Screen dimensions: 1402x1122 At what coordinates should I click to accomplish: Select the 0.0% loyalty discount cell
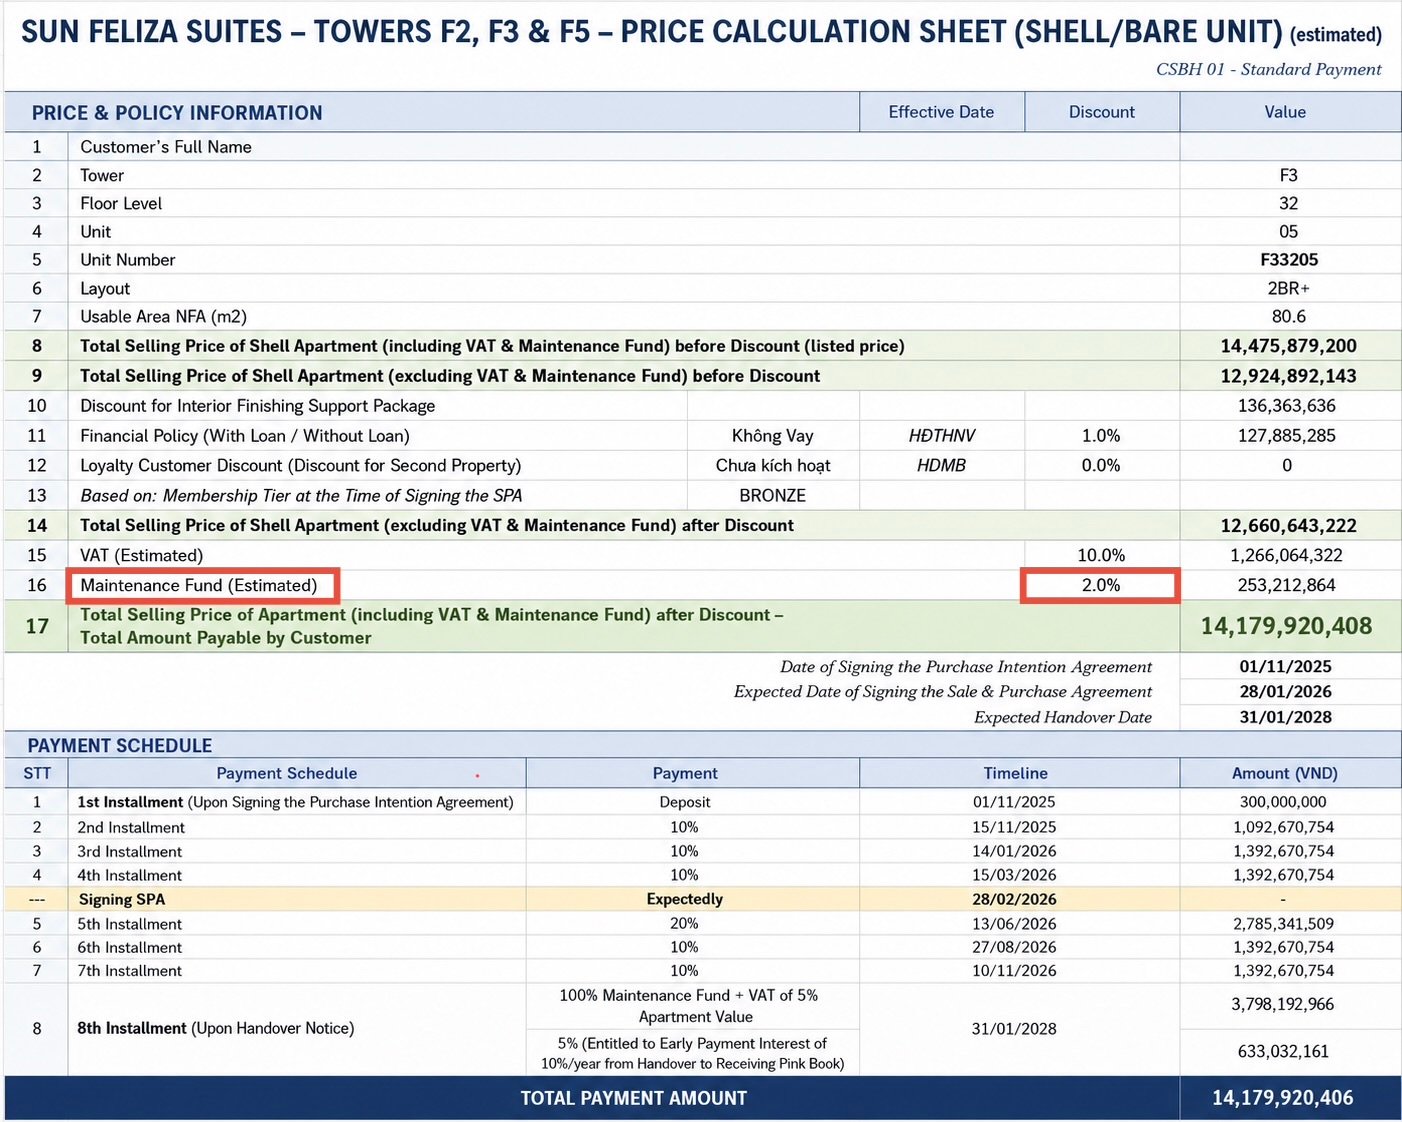(x=1101, y=466)
